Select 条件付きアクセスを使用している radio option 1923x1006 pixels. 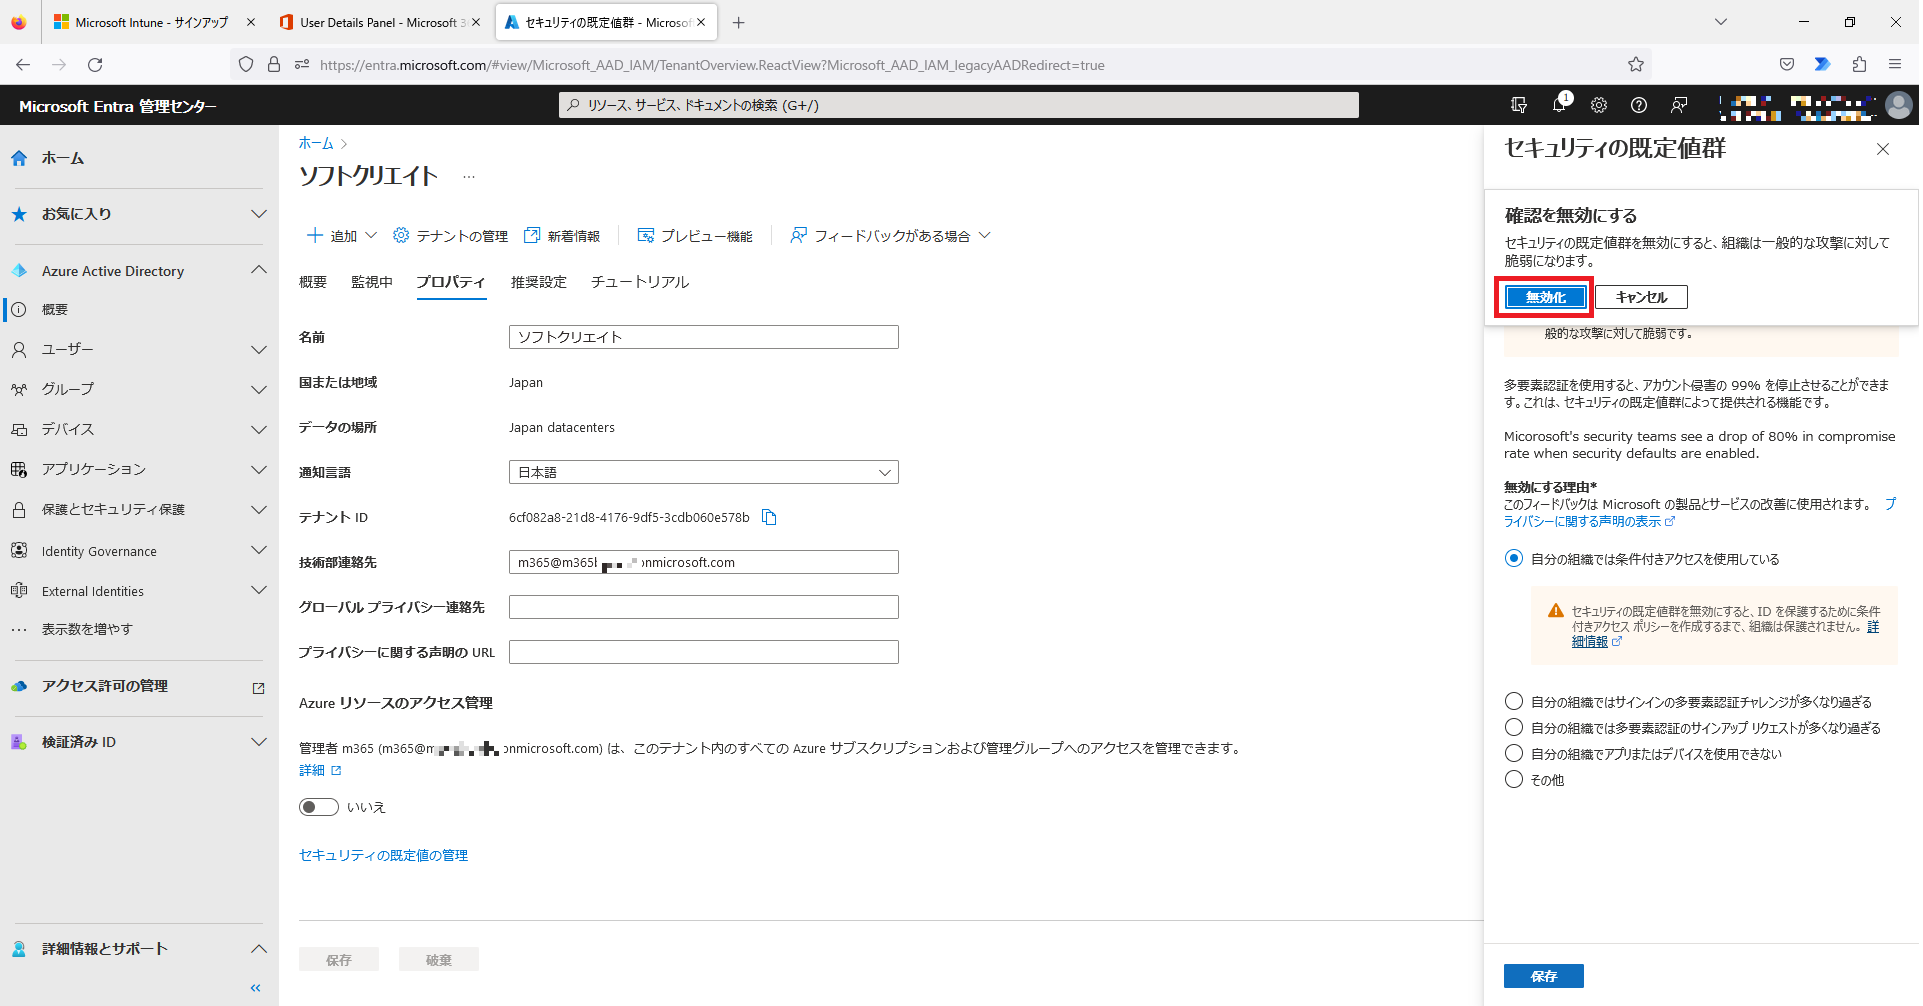tap(1514, 559)
